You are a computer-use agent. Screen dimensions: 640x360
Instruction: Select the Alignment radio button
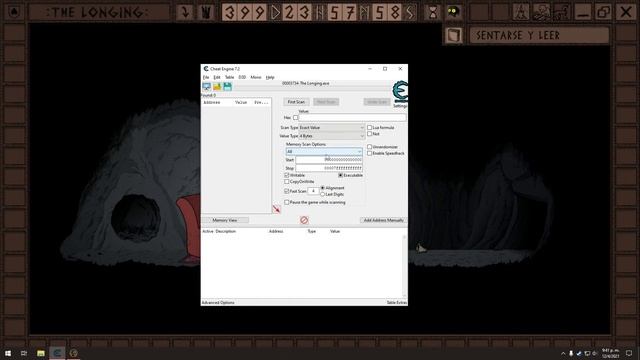322,188
